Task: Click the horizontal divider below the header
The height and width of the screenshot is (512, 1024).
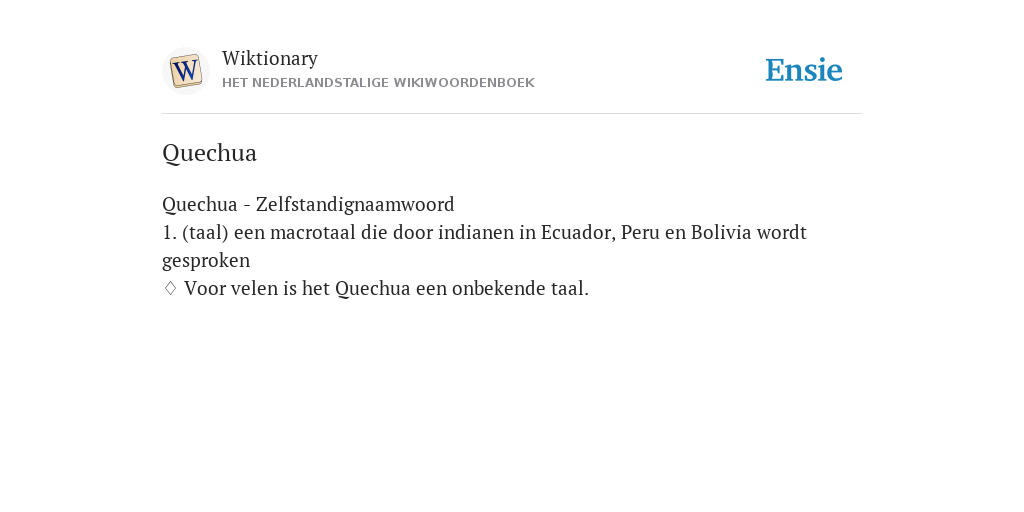Action: click(512, 114)
